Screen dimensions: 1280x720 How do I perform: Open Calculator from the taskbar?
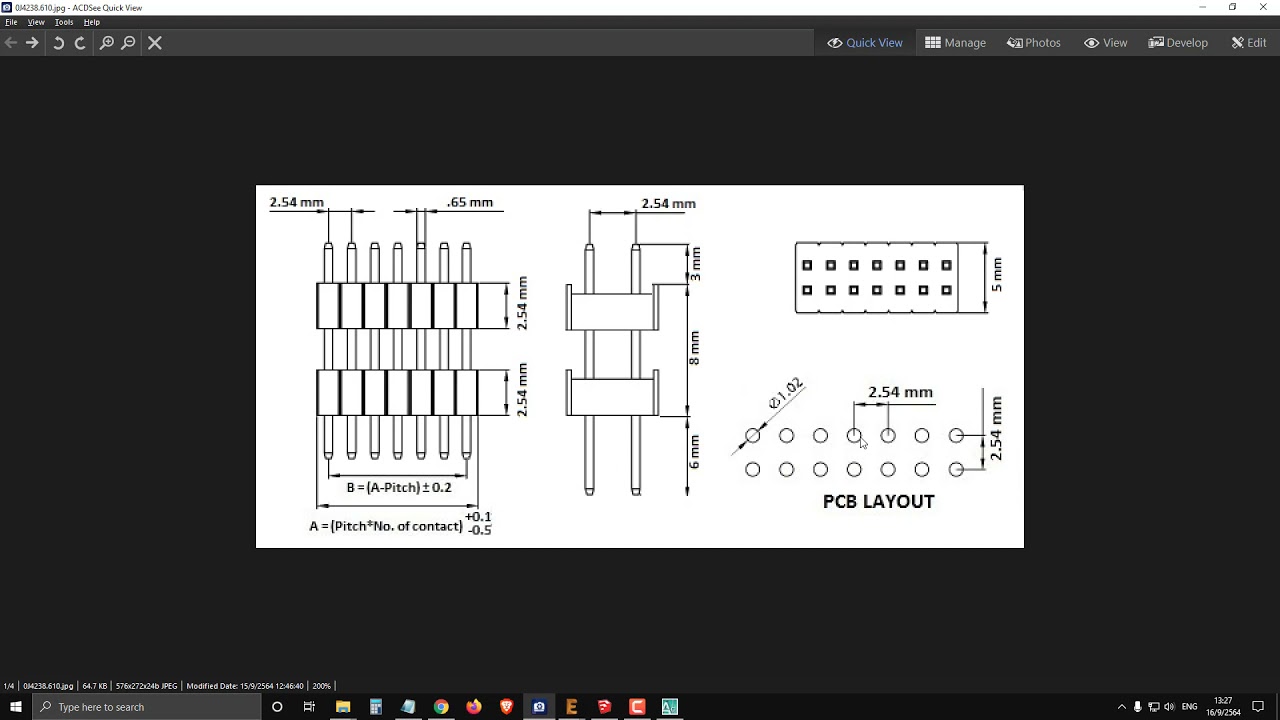pyautogui.click(x=376, y=707)
